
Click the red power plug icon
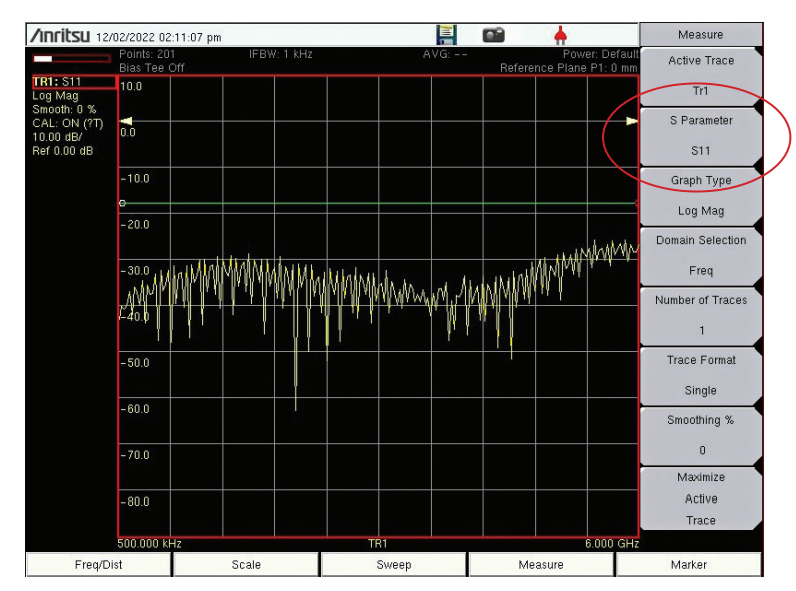click(x=560, y=36)
